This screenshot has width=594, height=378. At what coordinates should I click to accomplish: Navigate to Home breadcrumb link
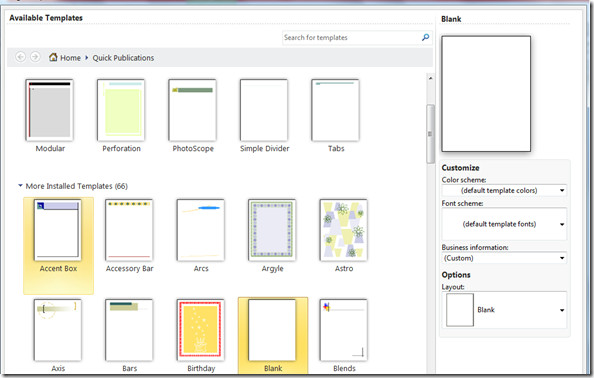pos(70,58)
